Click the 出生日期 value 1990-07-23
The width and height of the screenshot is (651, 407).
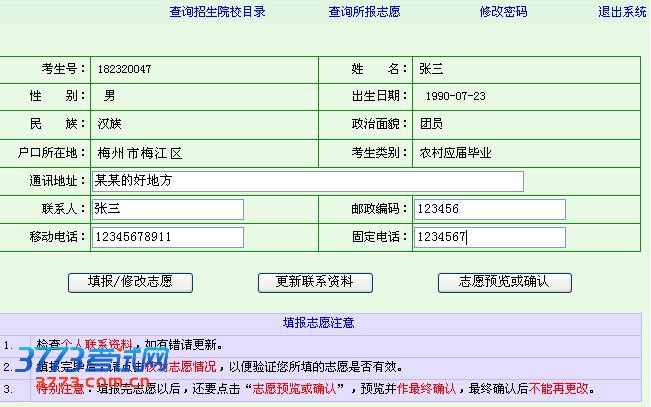(455, 97)
